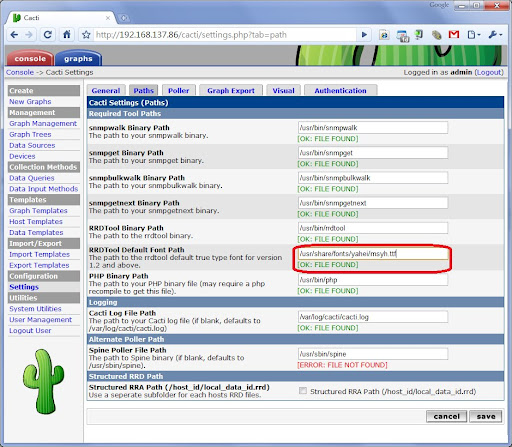
Task: Edit the Spine Poller File Path field
Action: 373,354
